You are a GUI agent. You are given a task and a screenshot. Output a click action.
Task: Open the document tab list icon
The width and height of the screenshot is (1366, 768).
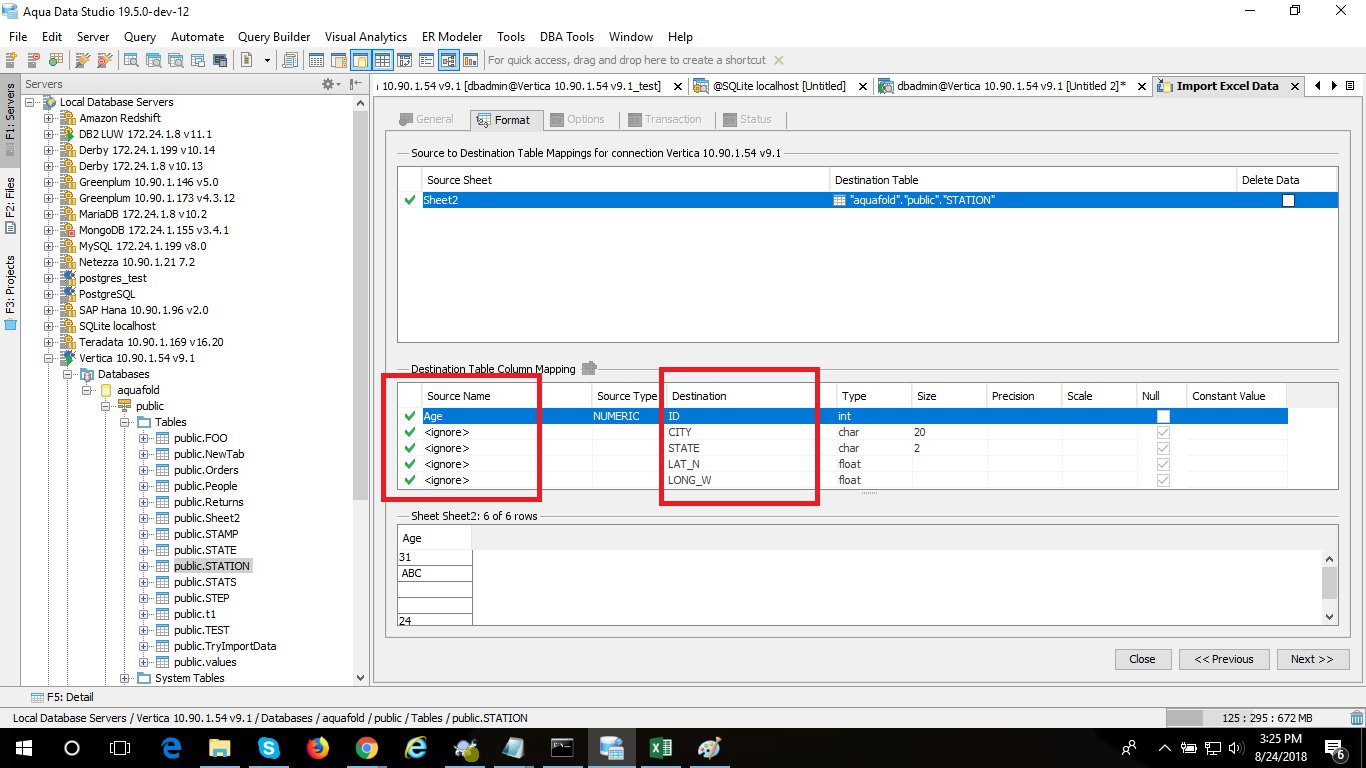1350,86
